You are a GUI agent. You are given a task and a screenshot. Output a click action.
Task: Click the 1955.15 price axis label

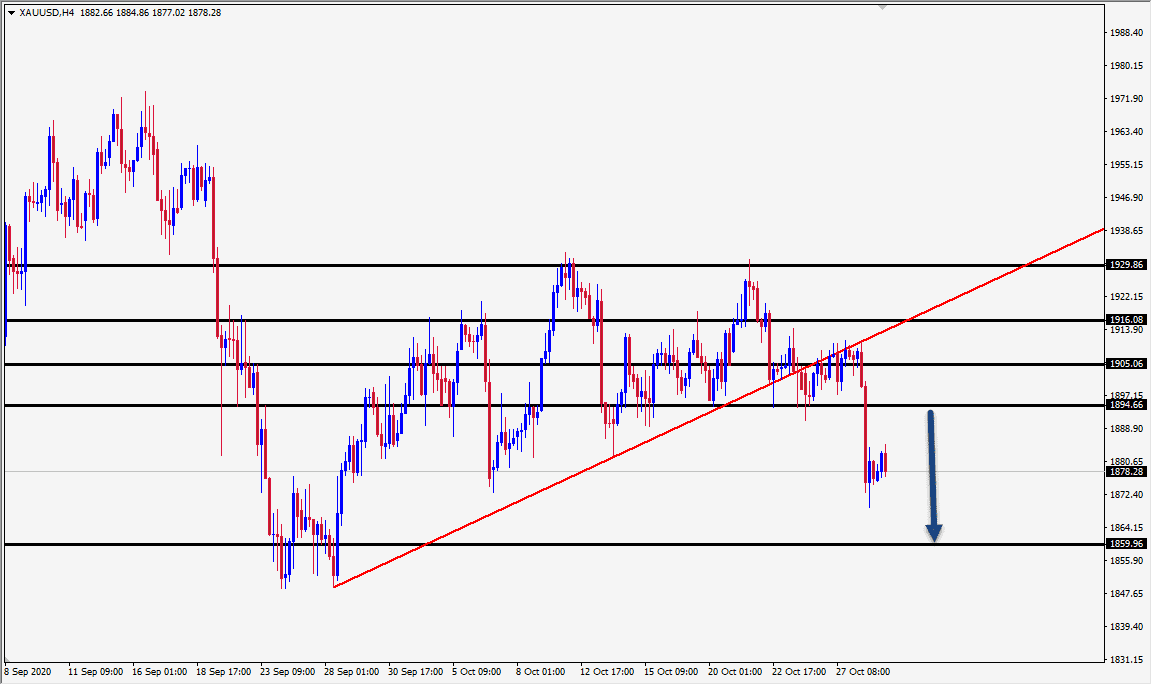1127,165
